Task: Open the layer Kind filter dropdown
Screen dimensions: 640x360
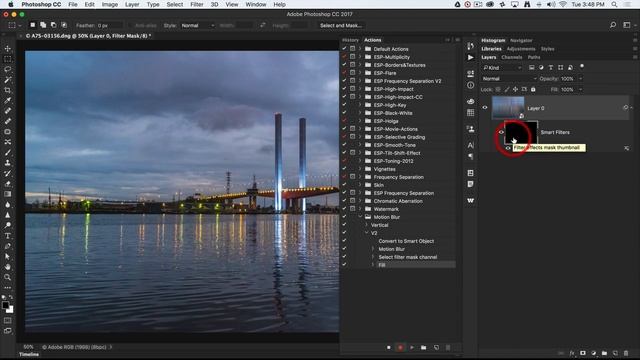Action: [502, 68]
